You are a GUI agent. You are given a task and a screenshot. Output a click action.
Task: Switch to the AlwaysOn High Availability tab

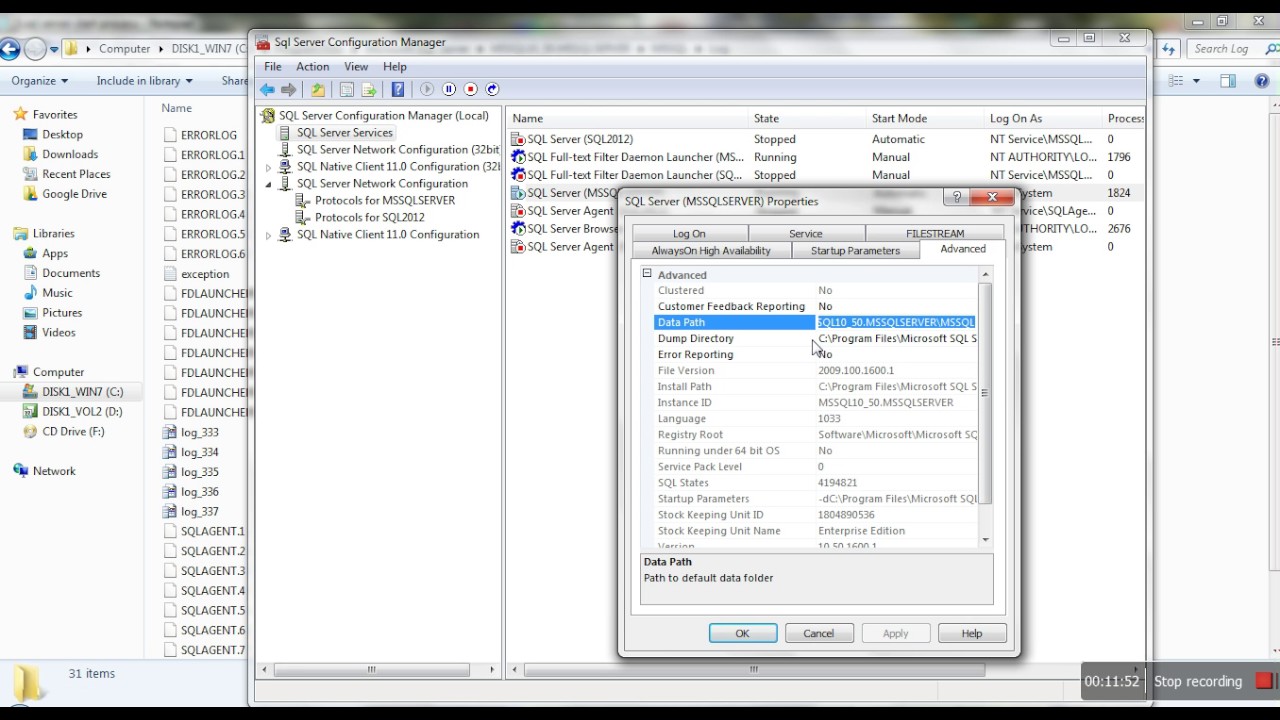(711, 251)
